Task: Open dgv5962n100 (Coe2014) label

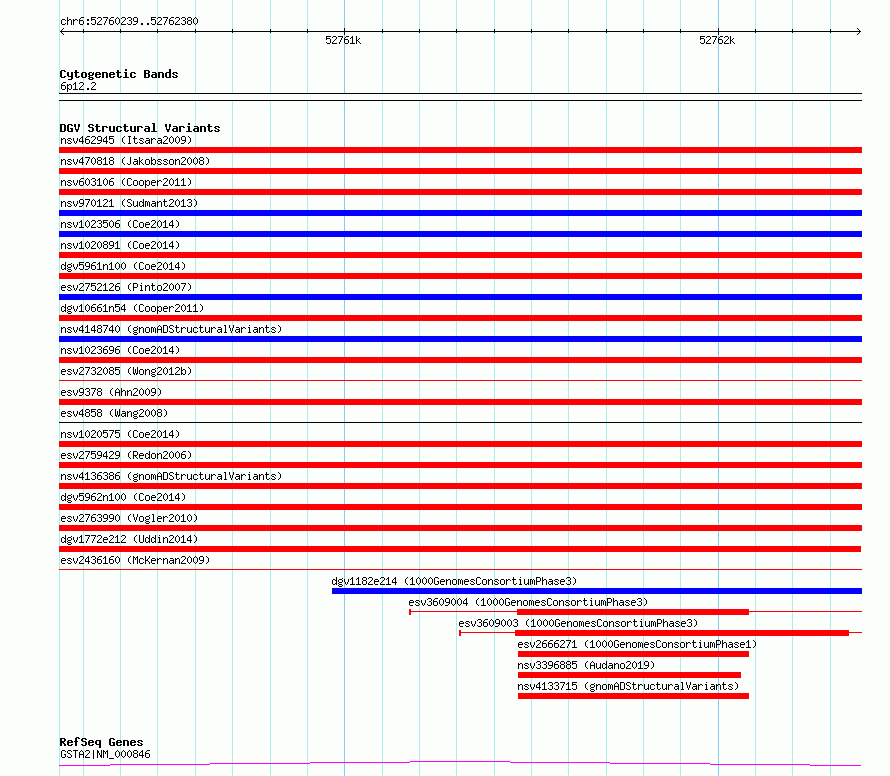Action: click(123, 497)
